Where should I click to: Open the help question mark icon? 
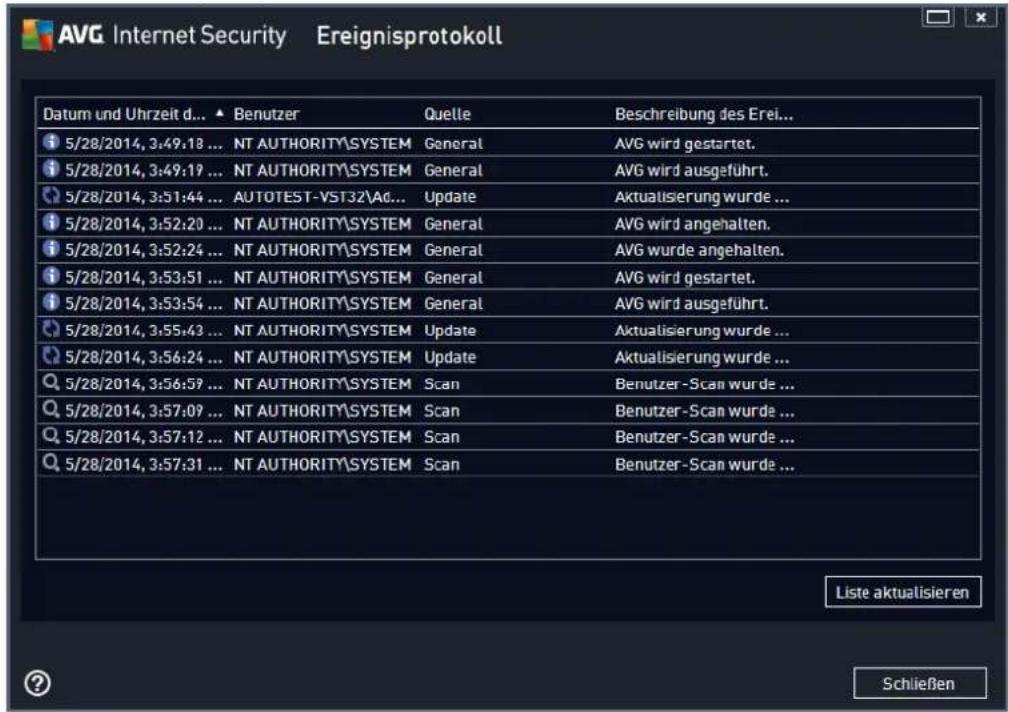[37, 683]
